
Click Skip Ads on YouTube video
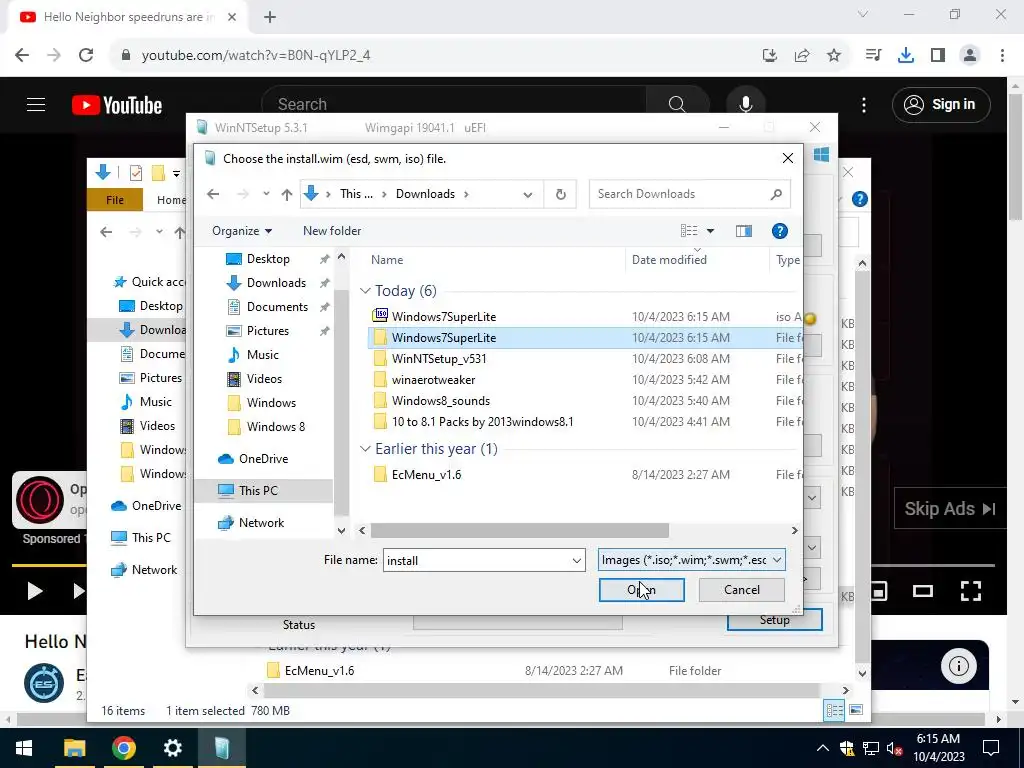coord(950,509)
